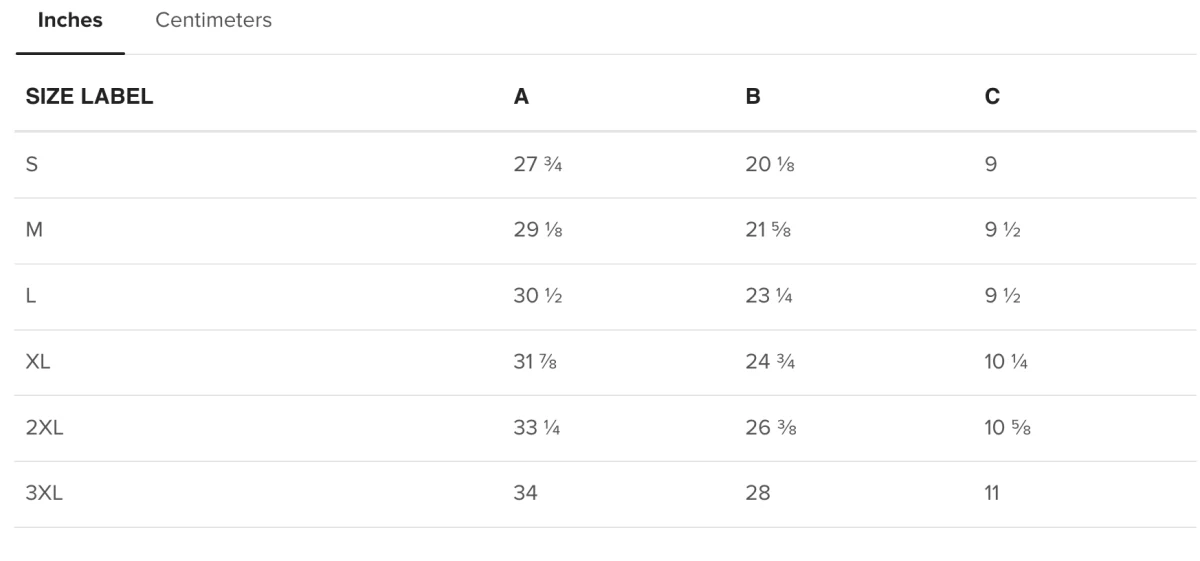The height and width of the screenshot is (561, 1200).
Task: Click column header C
Action: pos(992,98)
